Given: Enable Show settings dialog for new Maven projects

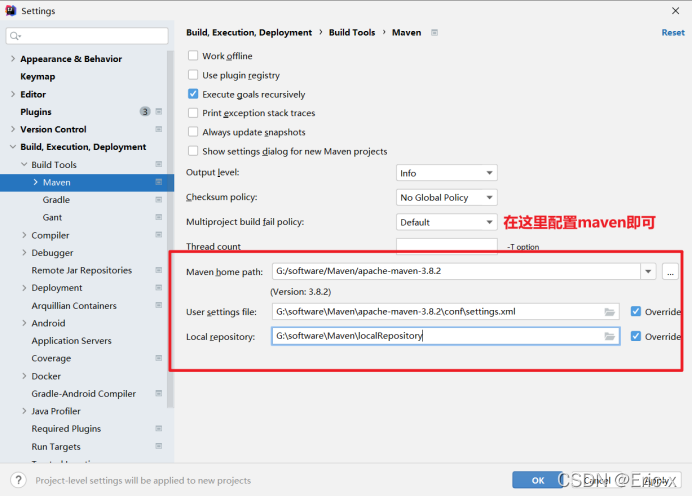Looking at the screenshot, I should (193, 151).
